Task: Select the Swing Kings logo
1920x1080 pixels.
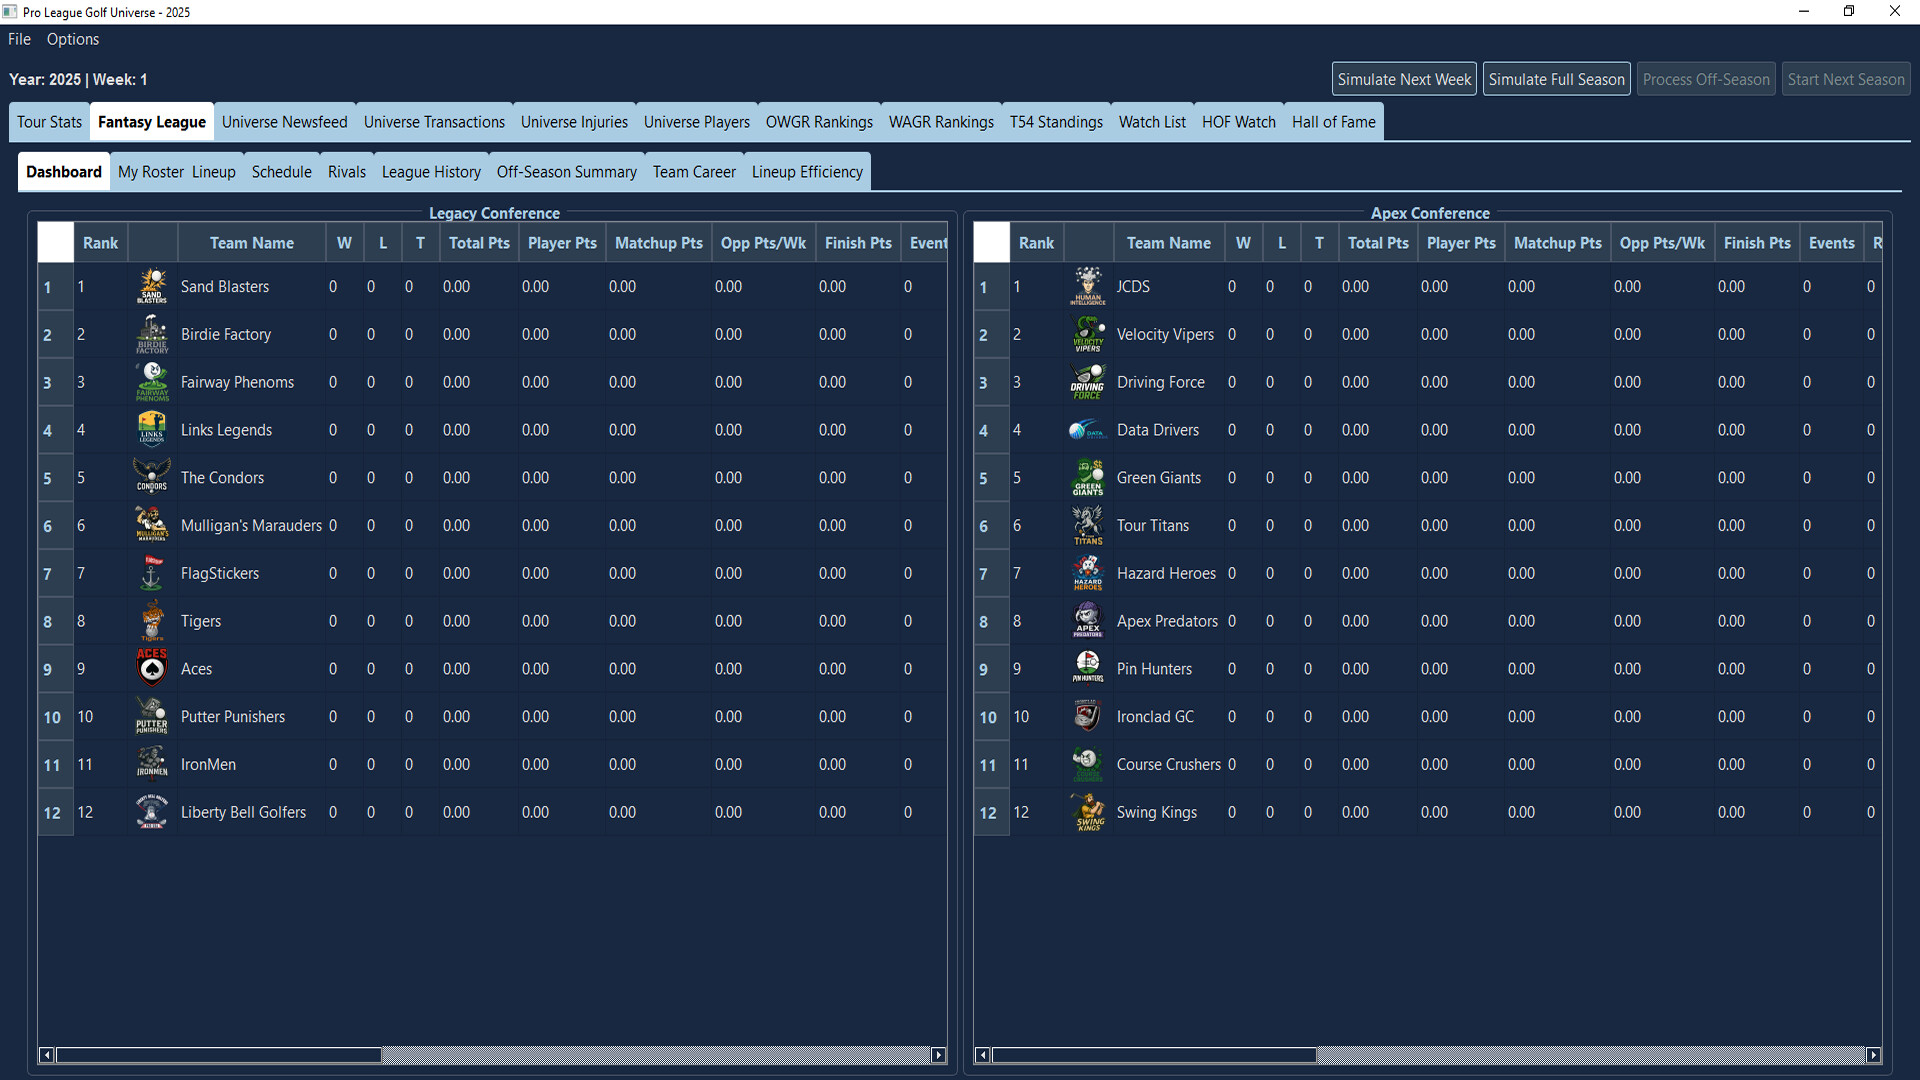Action: [1088, 812]
